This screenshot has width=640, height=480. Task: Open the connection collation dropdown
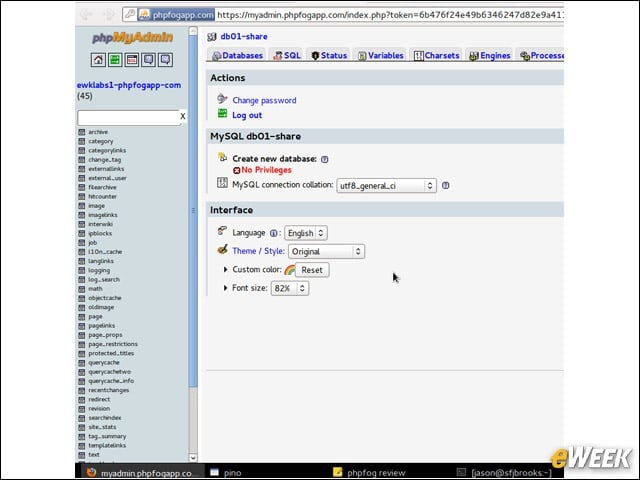(386, 186)
